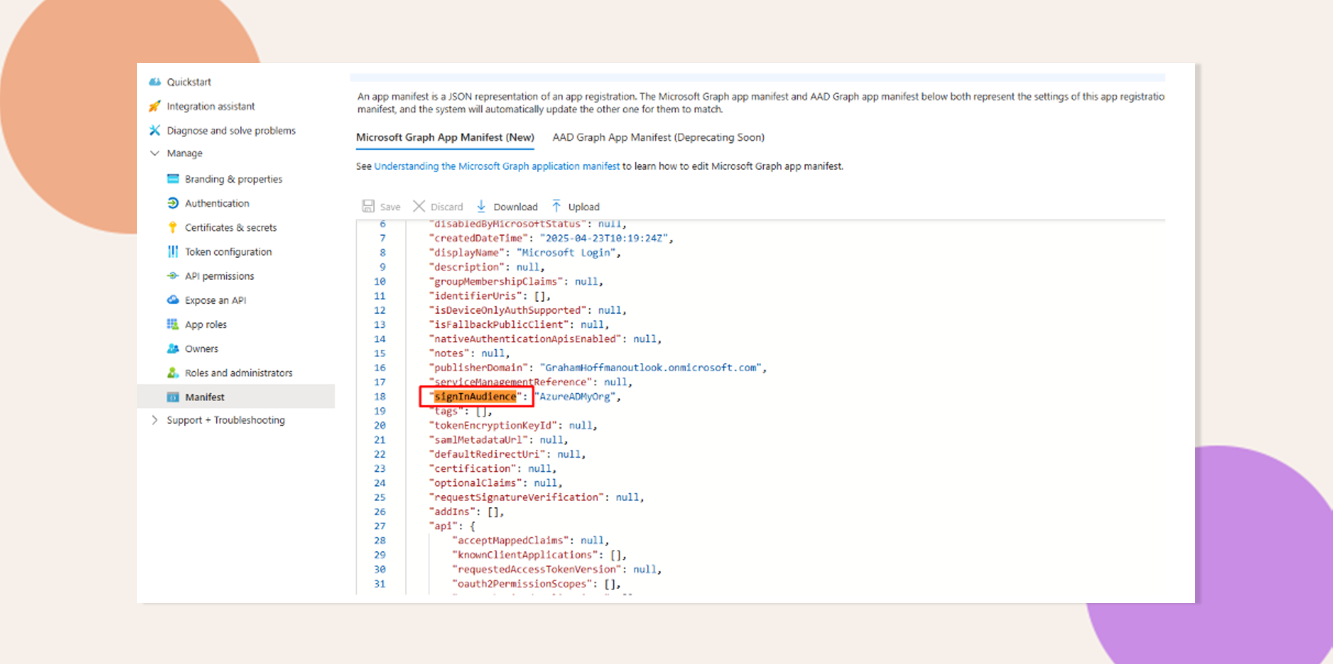Click line number 18 in editor gutter

[x=380, y=397]
